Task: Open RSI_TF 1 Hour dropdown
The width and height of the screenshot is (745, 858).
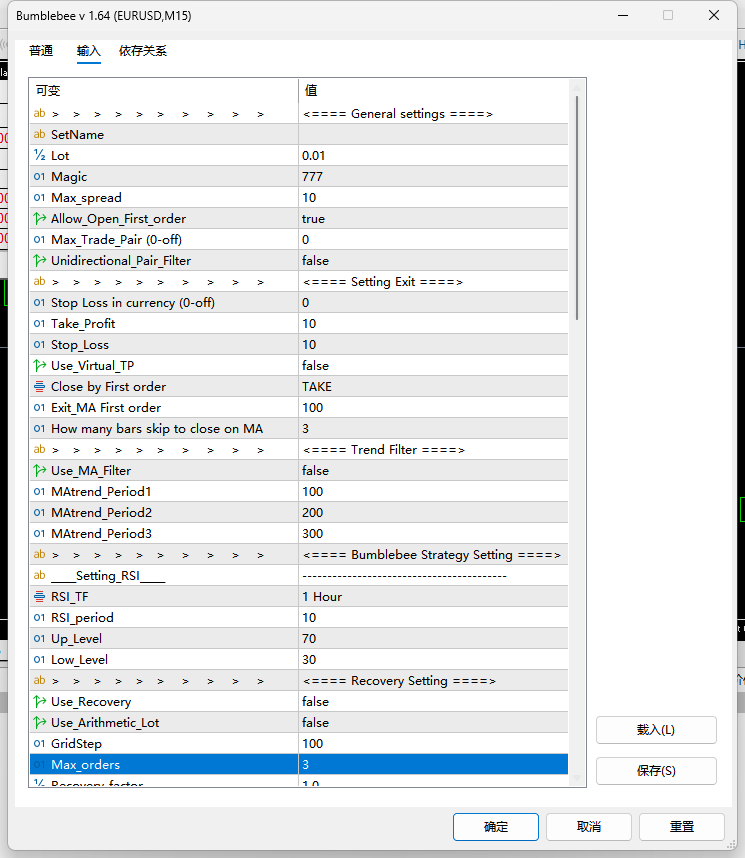Action: point(434,596)
